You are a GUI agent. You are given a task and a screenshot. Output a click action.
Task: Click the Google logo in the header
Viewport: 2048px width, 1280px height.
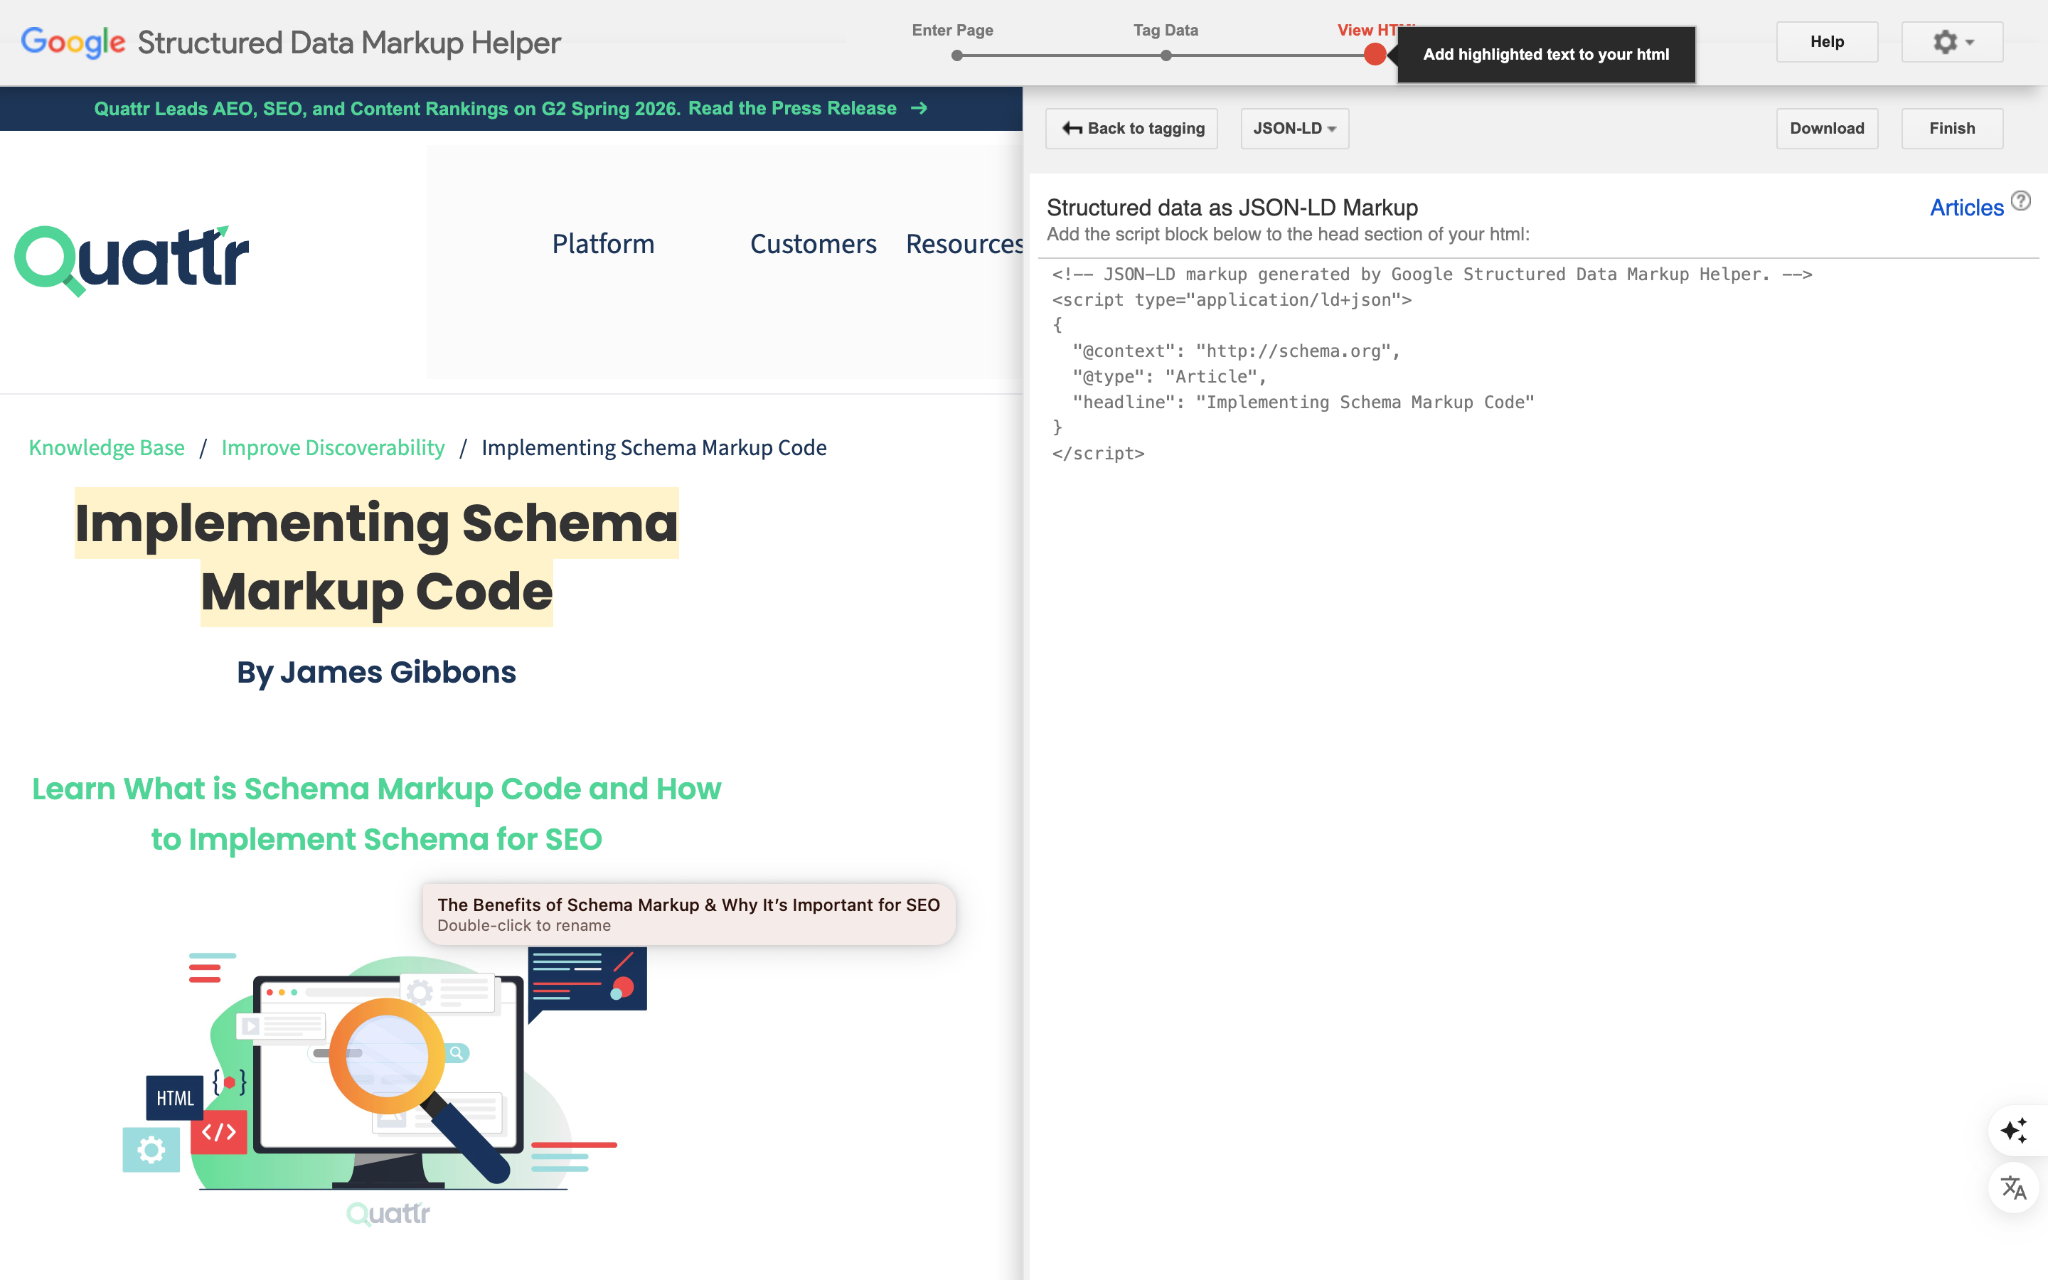[73, 42]
